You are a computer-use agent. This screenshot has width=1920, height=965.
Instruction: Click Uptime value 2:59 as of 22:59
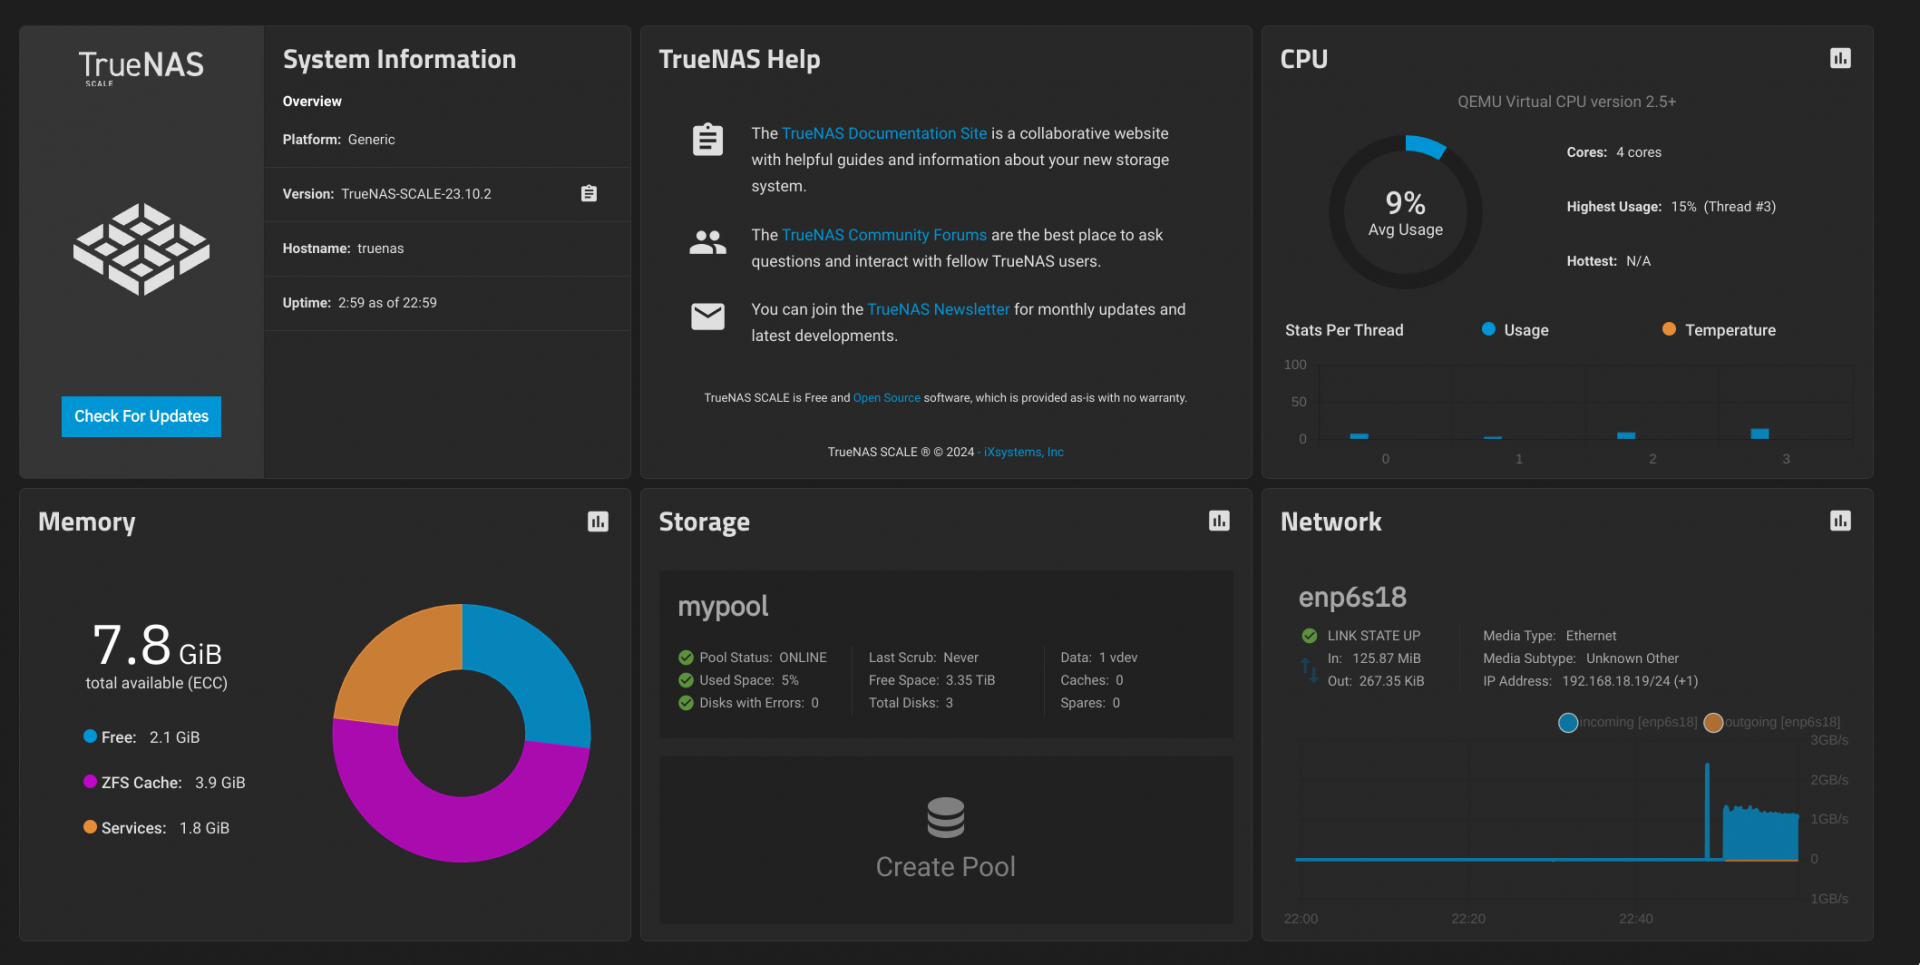click(387, 303)
